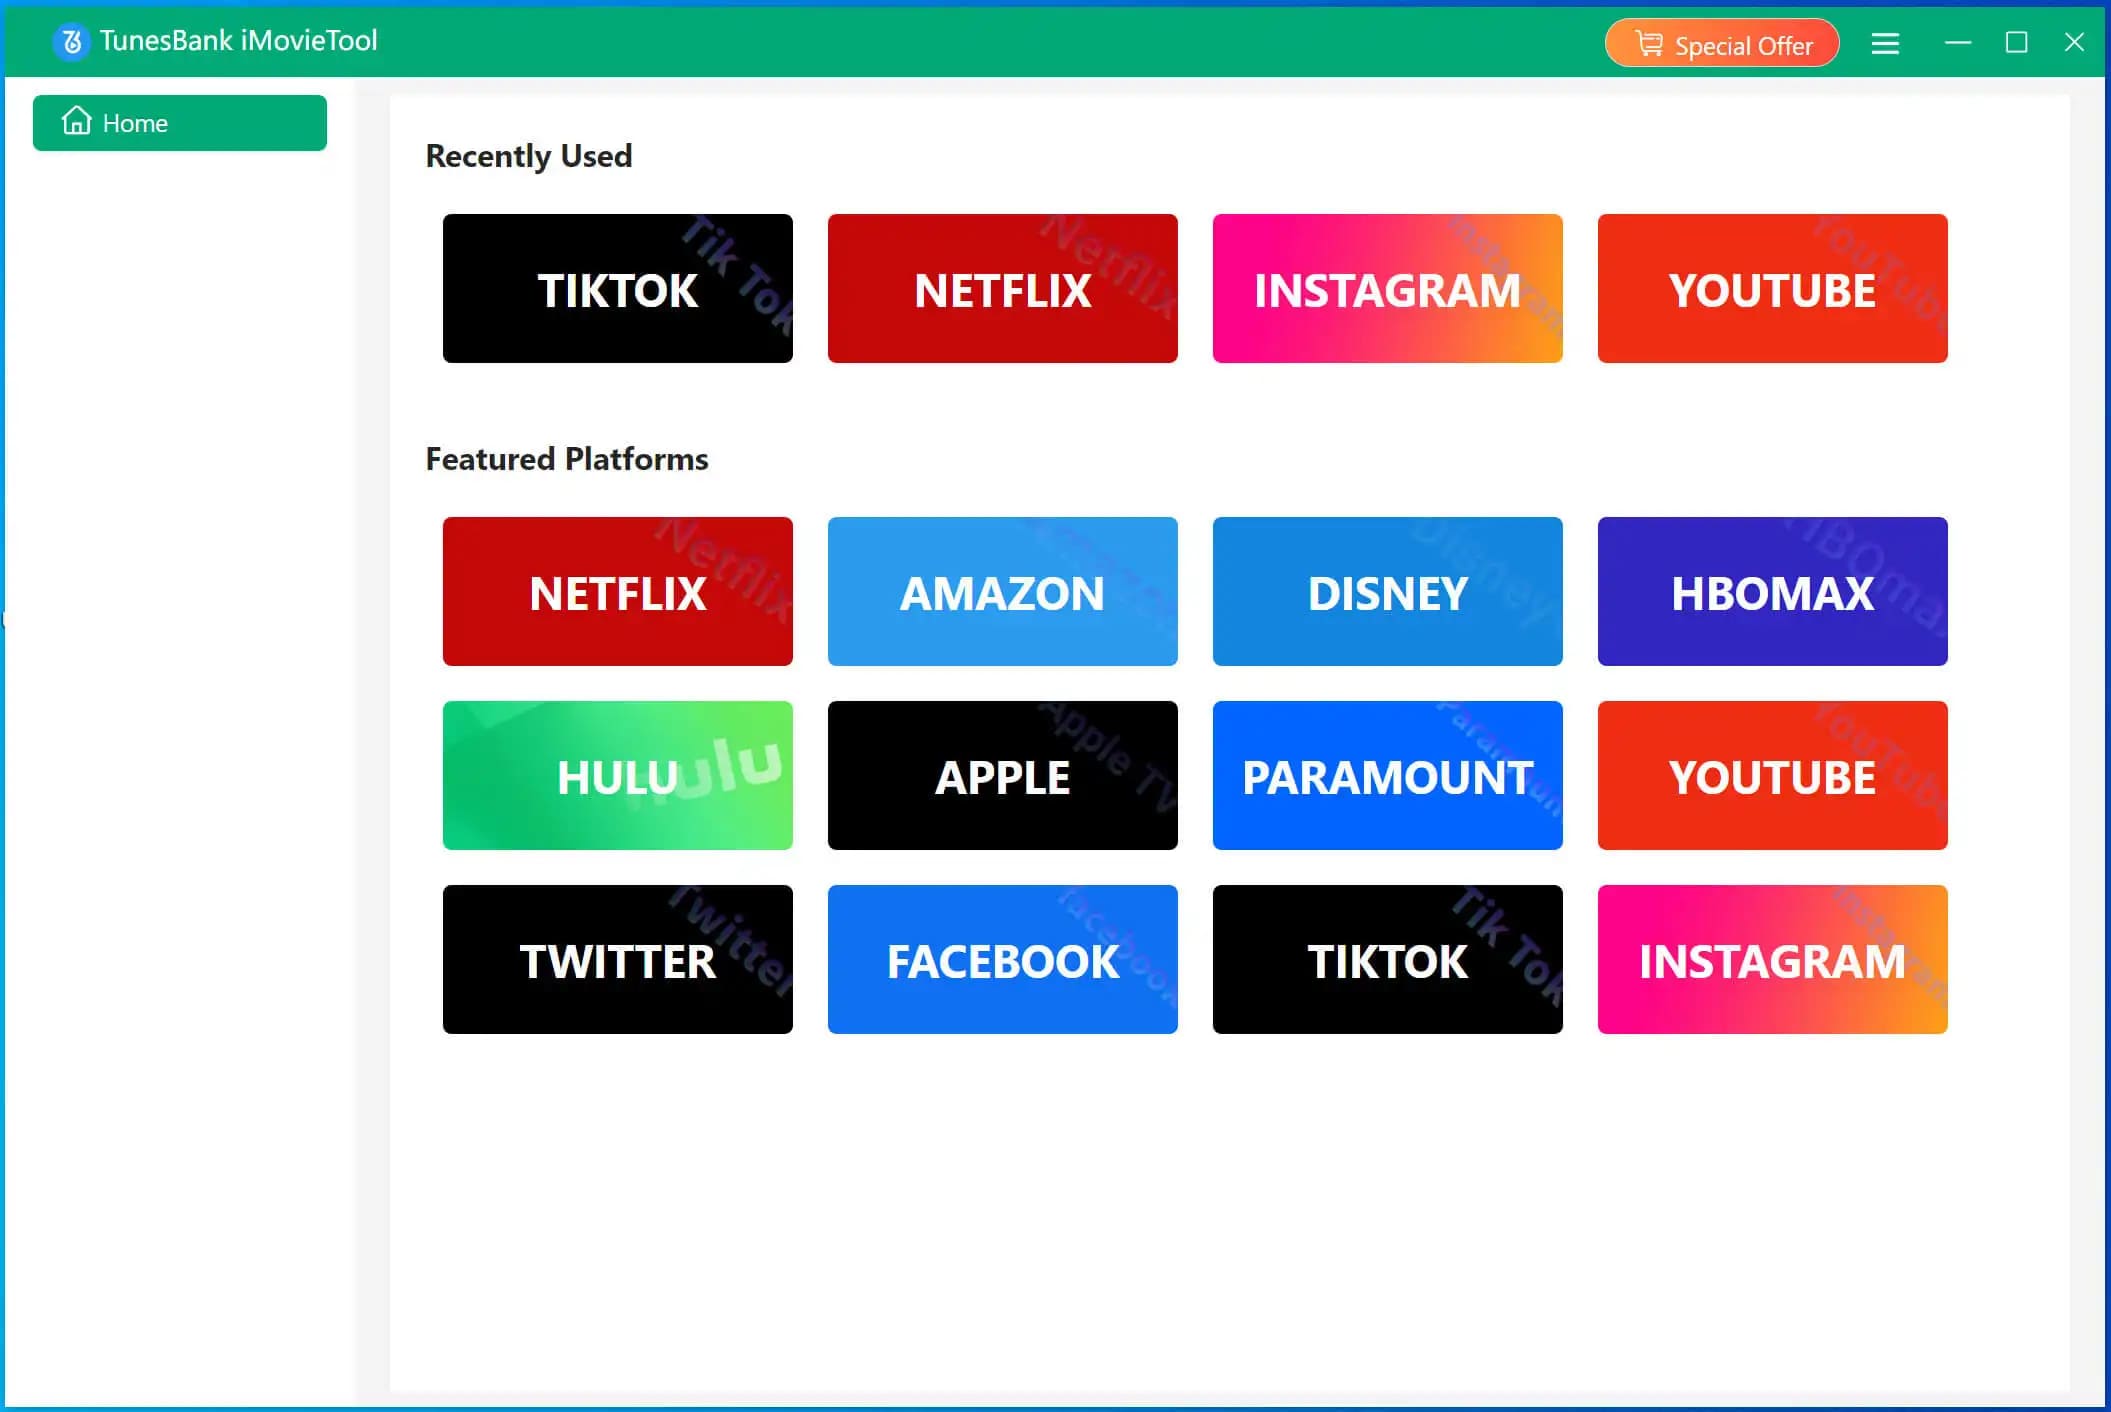Select the Apple platform tile
The image size is (2111, 1412).
(1002, 776)
